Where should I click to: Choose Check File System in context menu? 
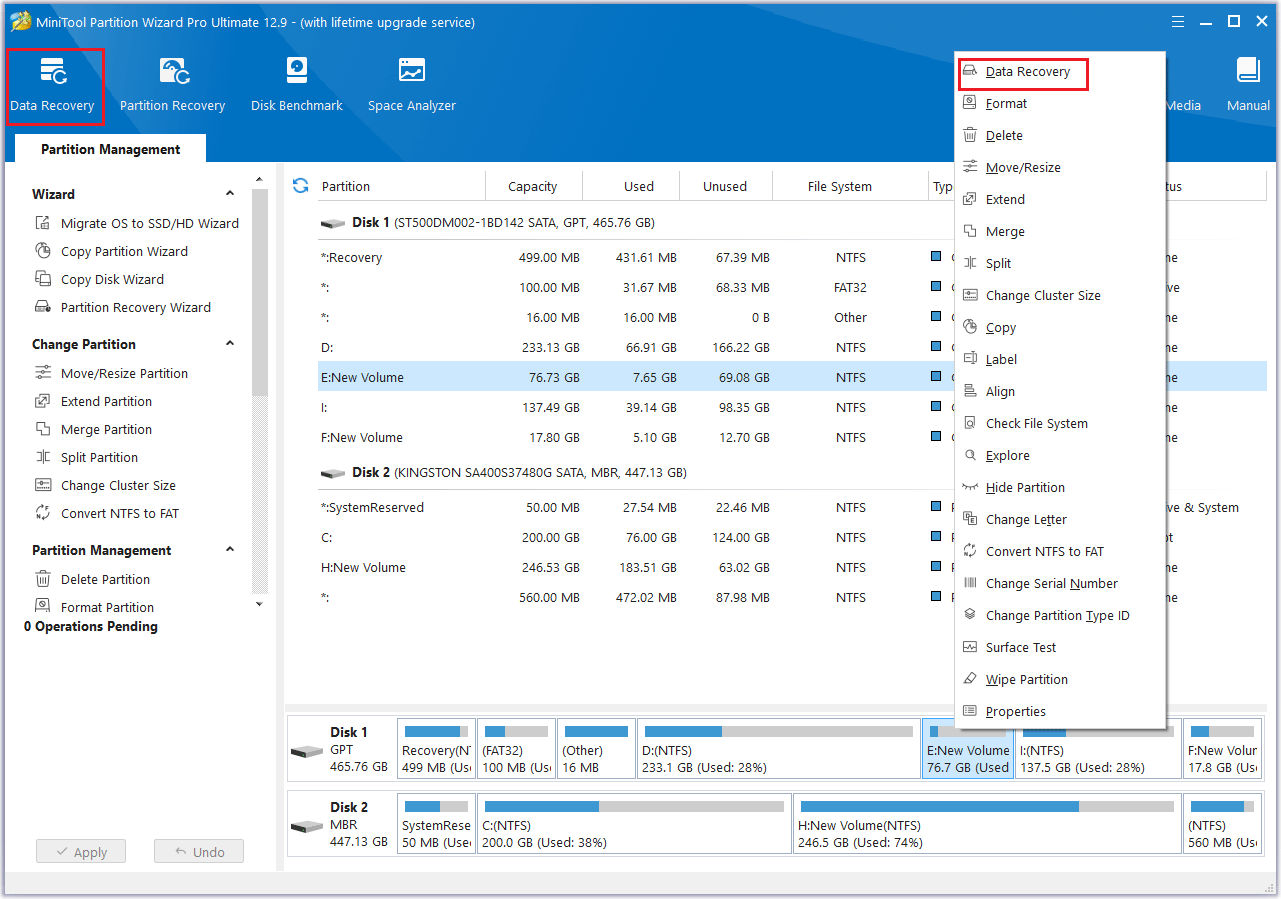coord(1060,424)
